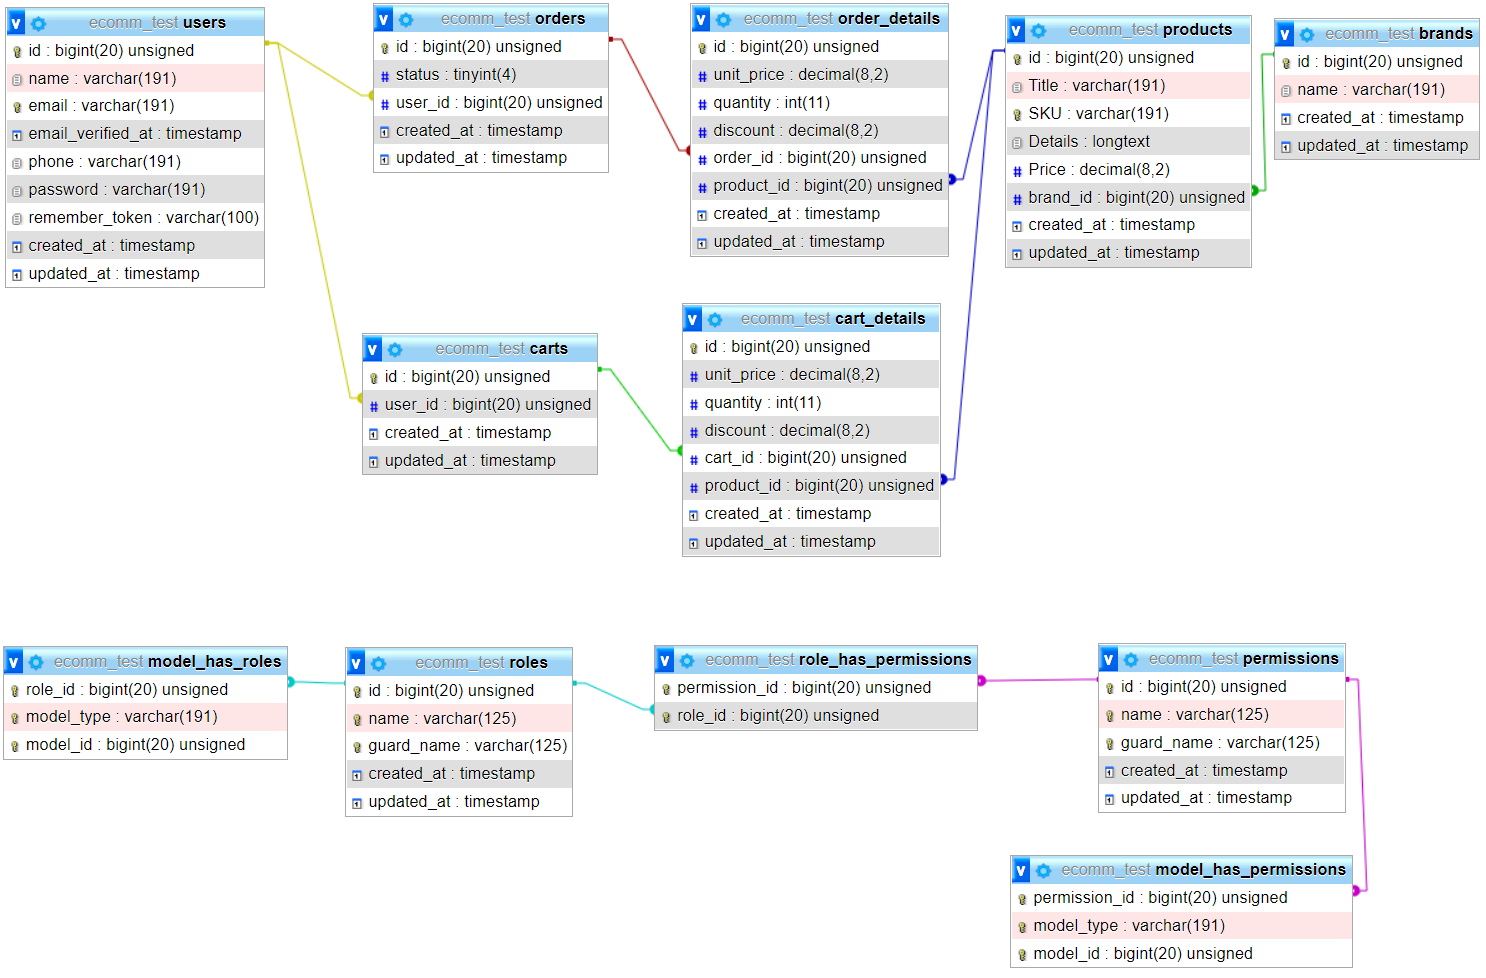The width and height of the screenshot is (1486, 978).
Task: Open the gear options of products table
Action: click(1039, 31)
